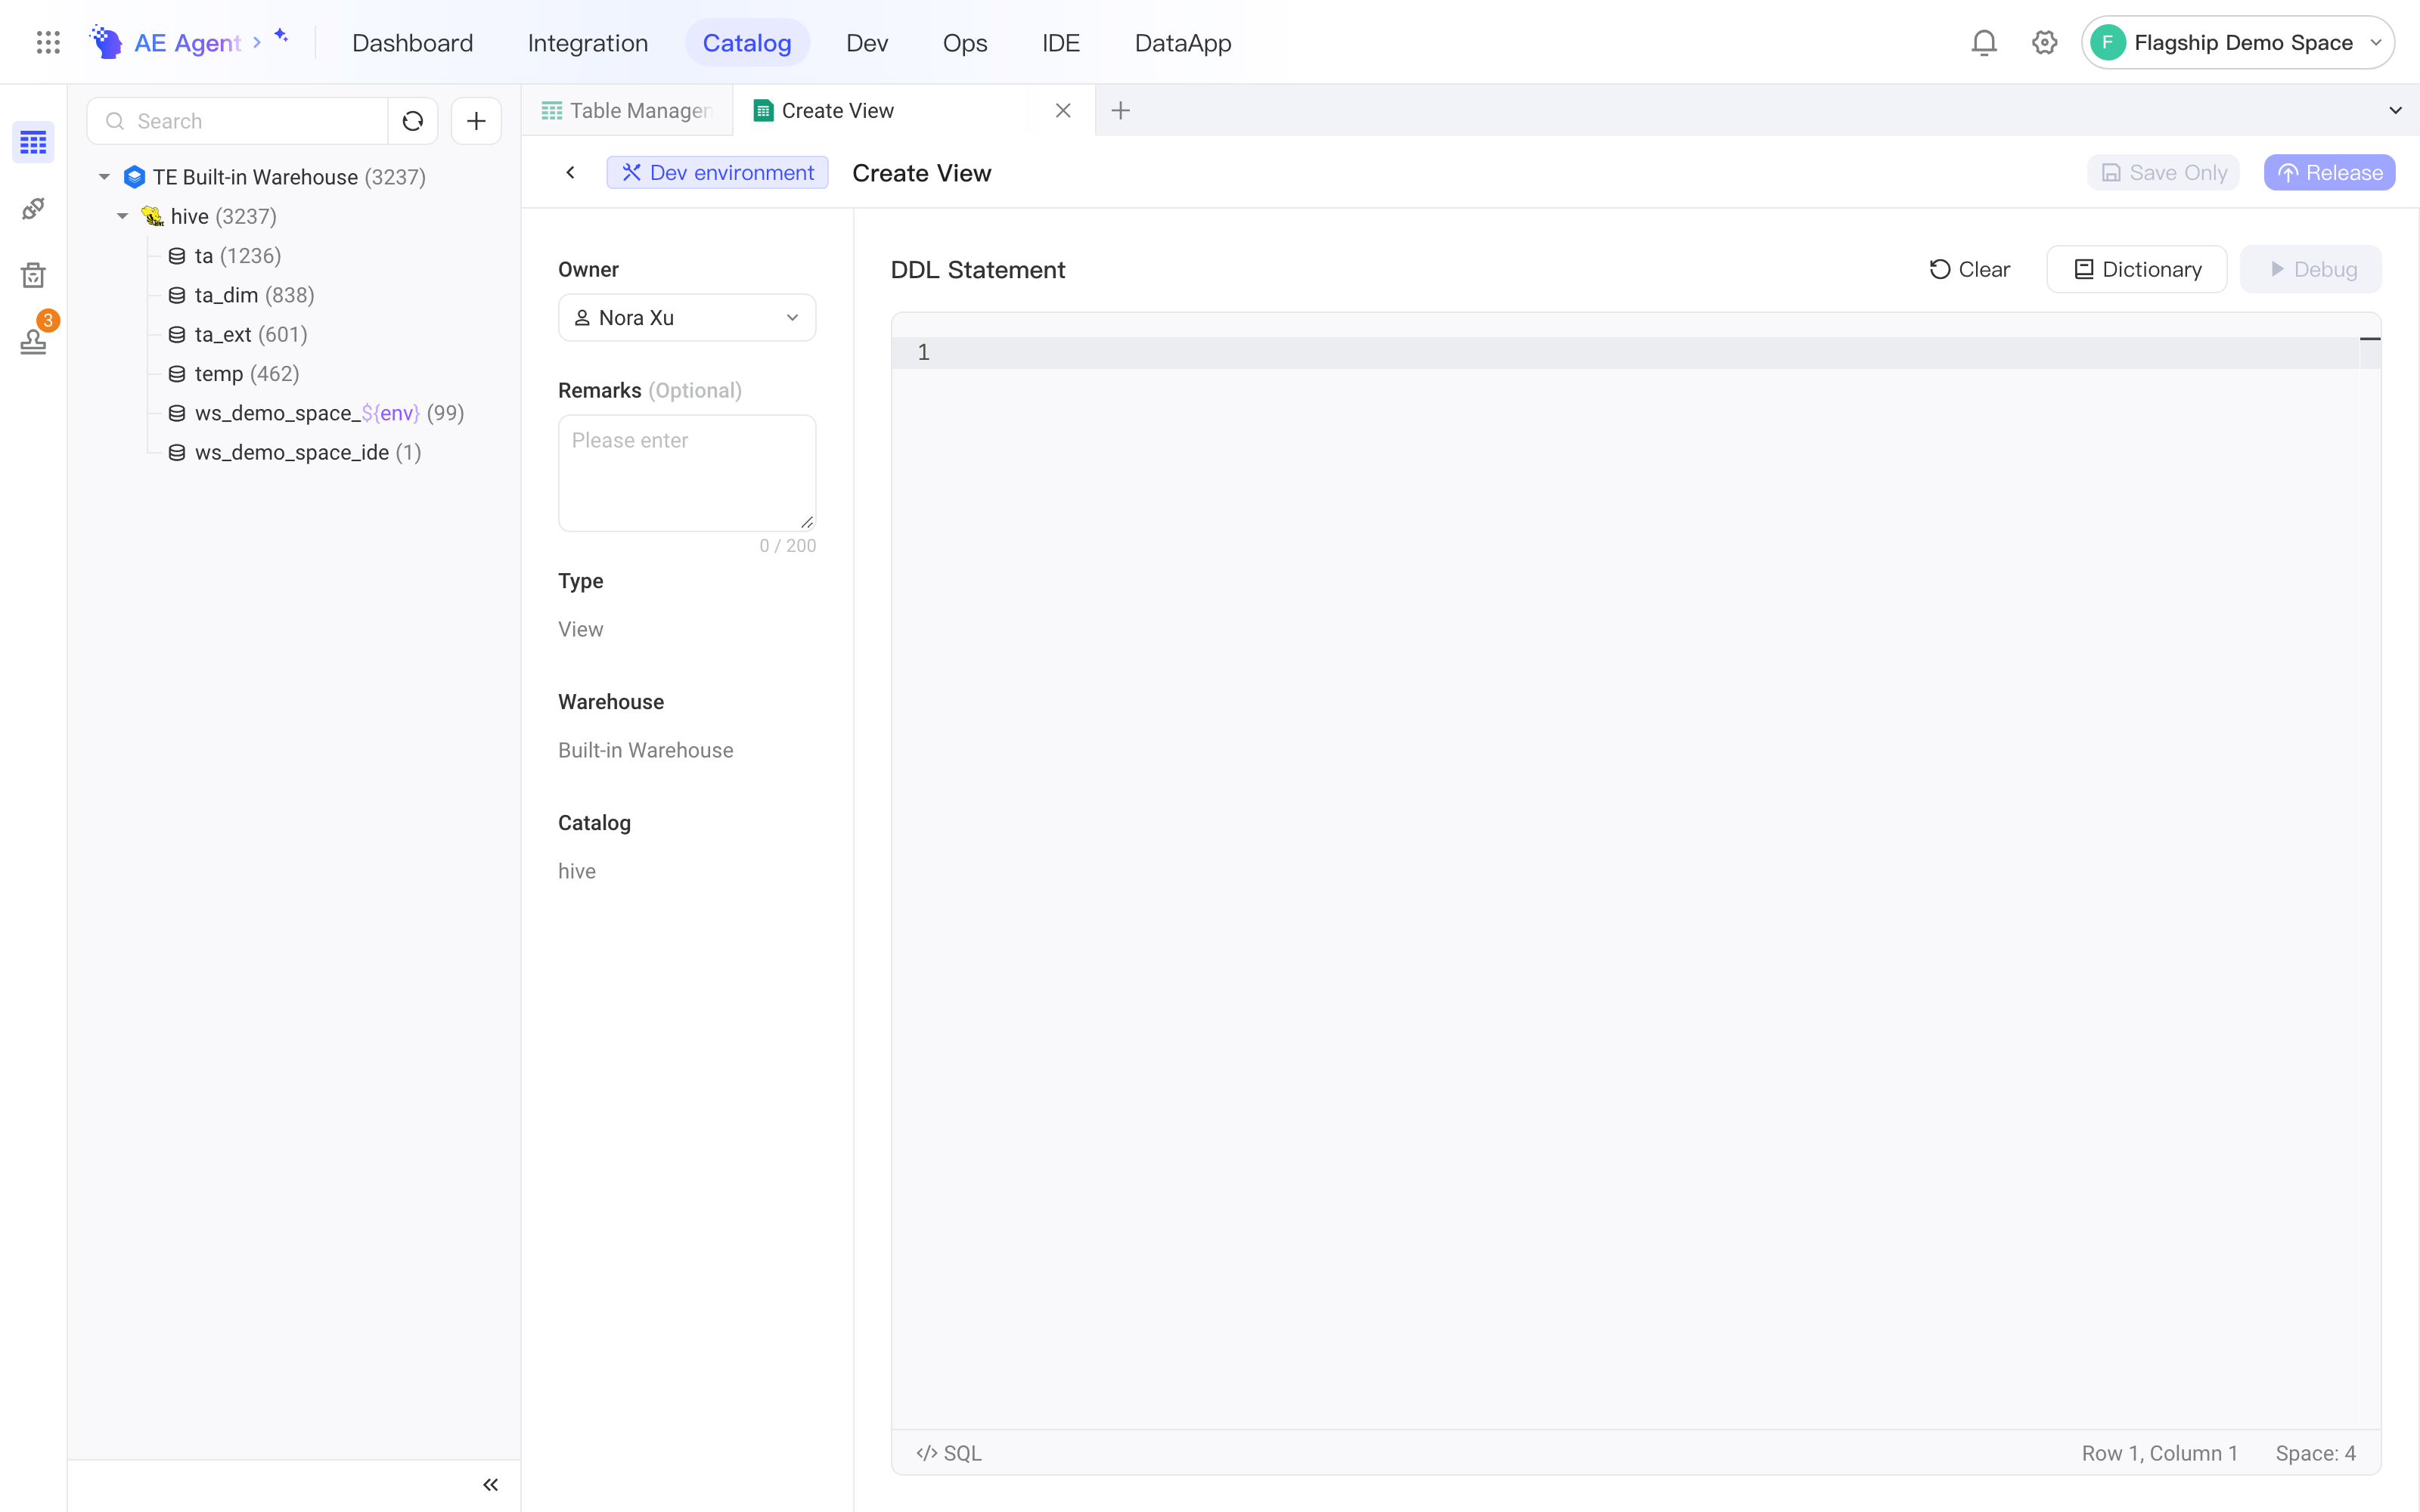Select the ws_demo_space_ide database node

pos(295,452)
